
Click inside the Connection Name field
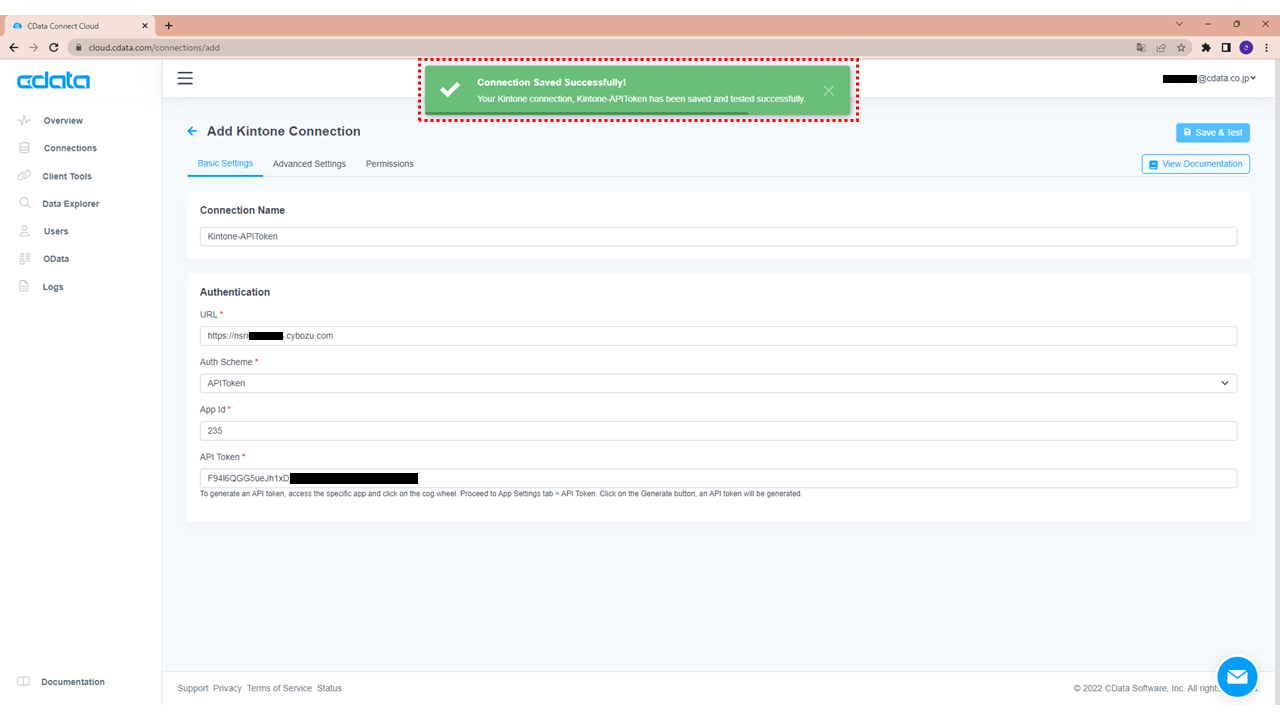click(718, 236)
